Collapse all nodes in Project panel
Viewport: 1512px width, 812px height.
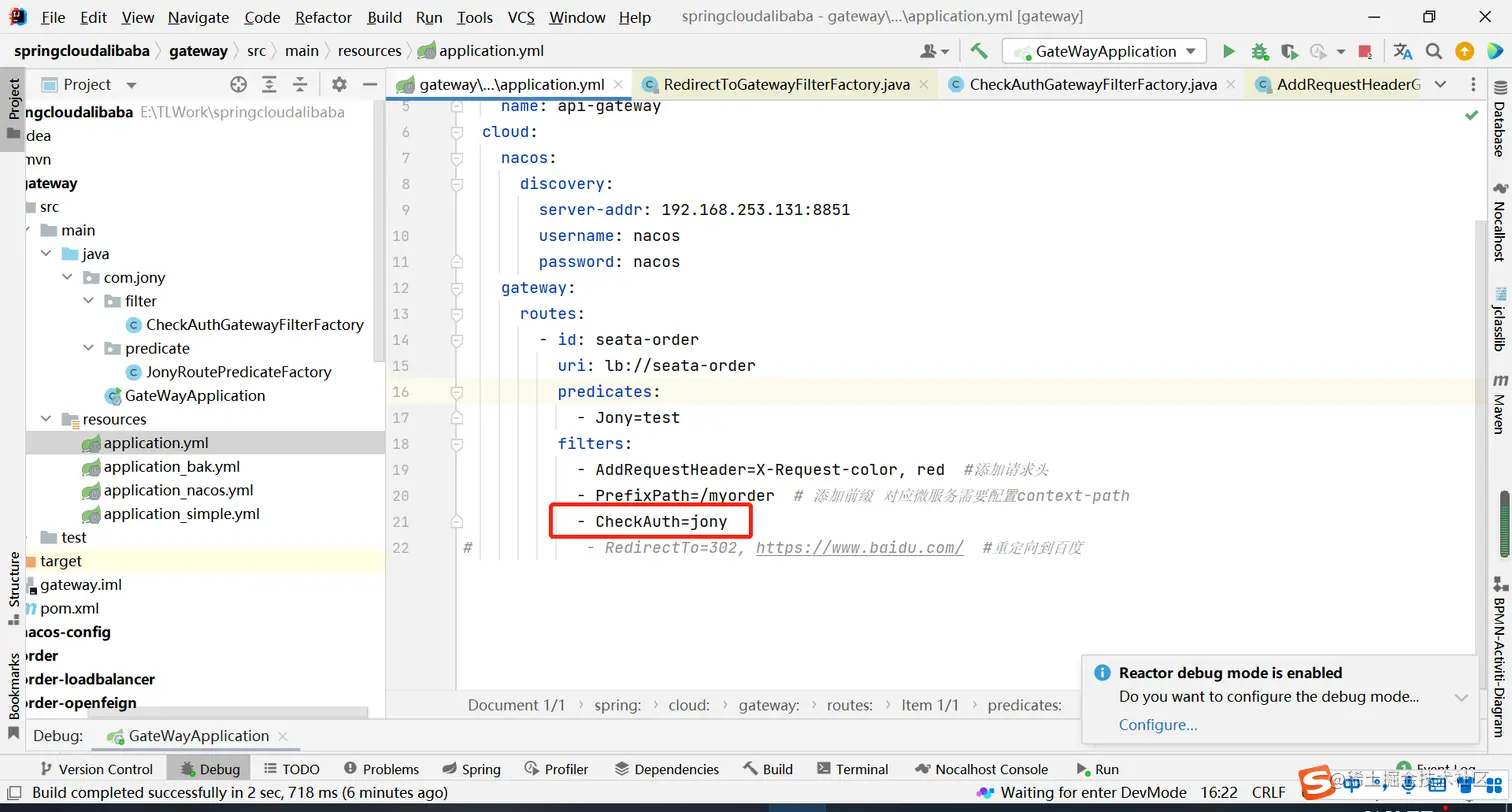[x=300, y=85]
